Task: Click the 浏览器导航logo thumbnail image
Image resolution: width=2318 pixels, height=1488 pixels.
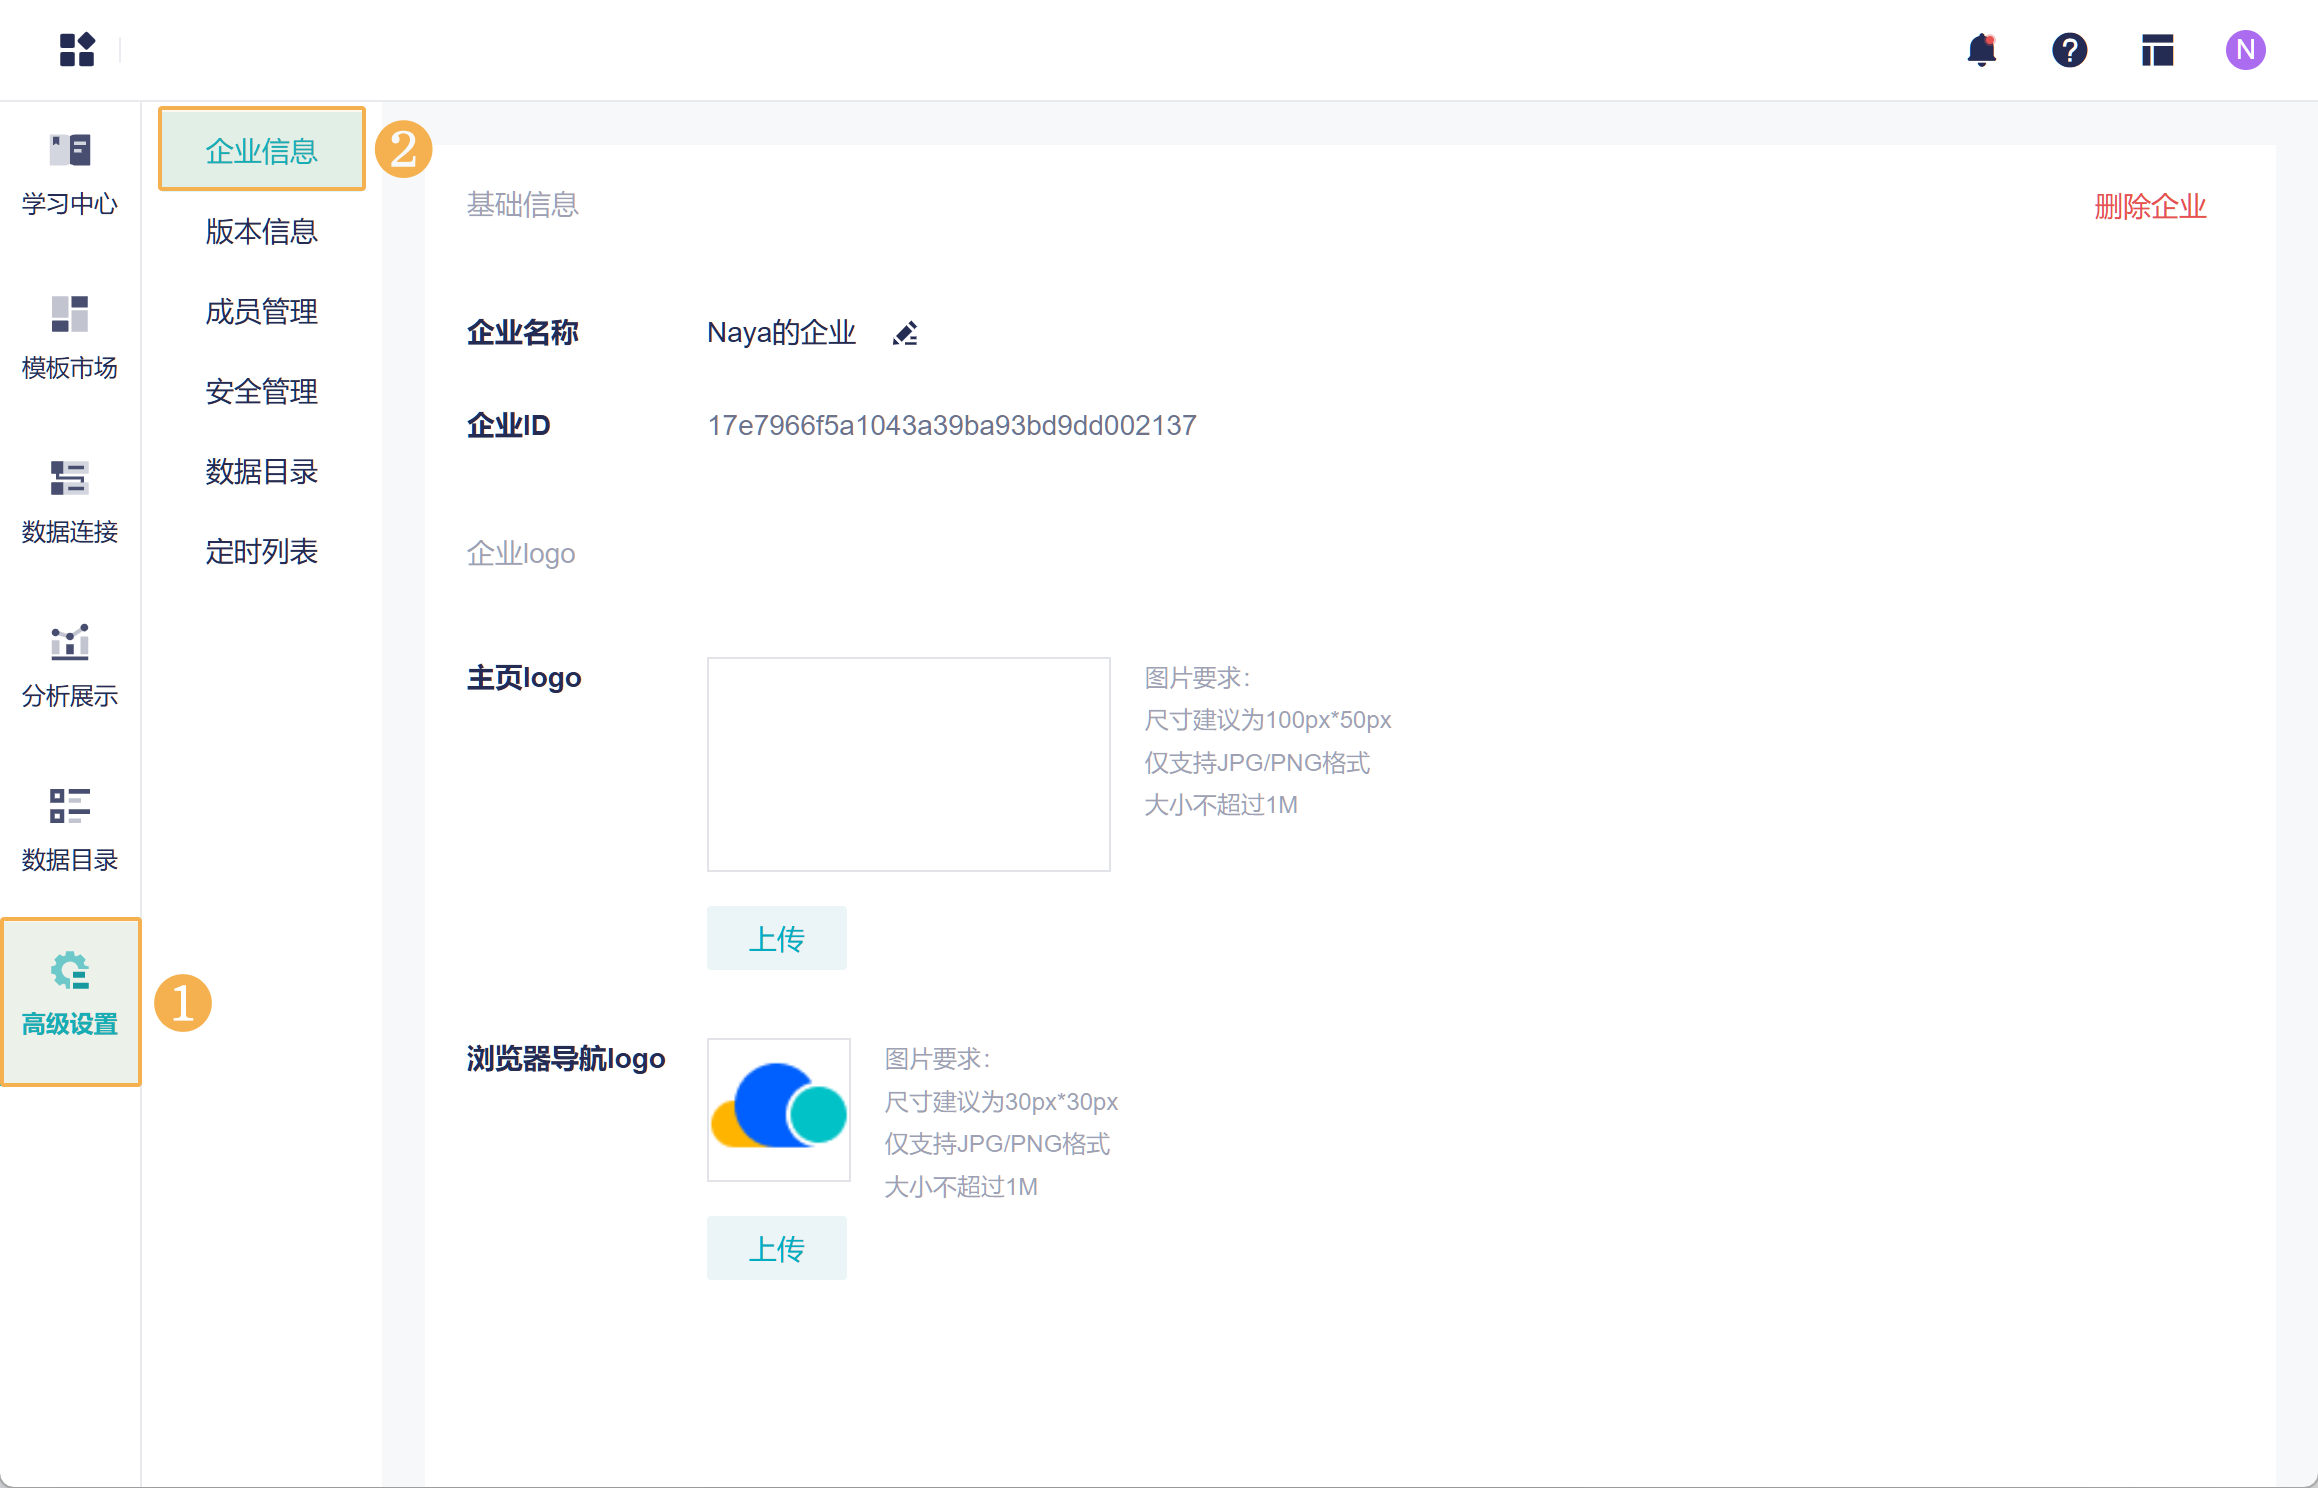Action: (778, 1109)
